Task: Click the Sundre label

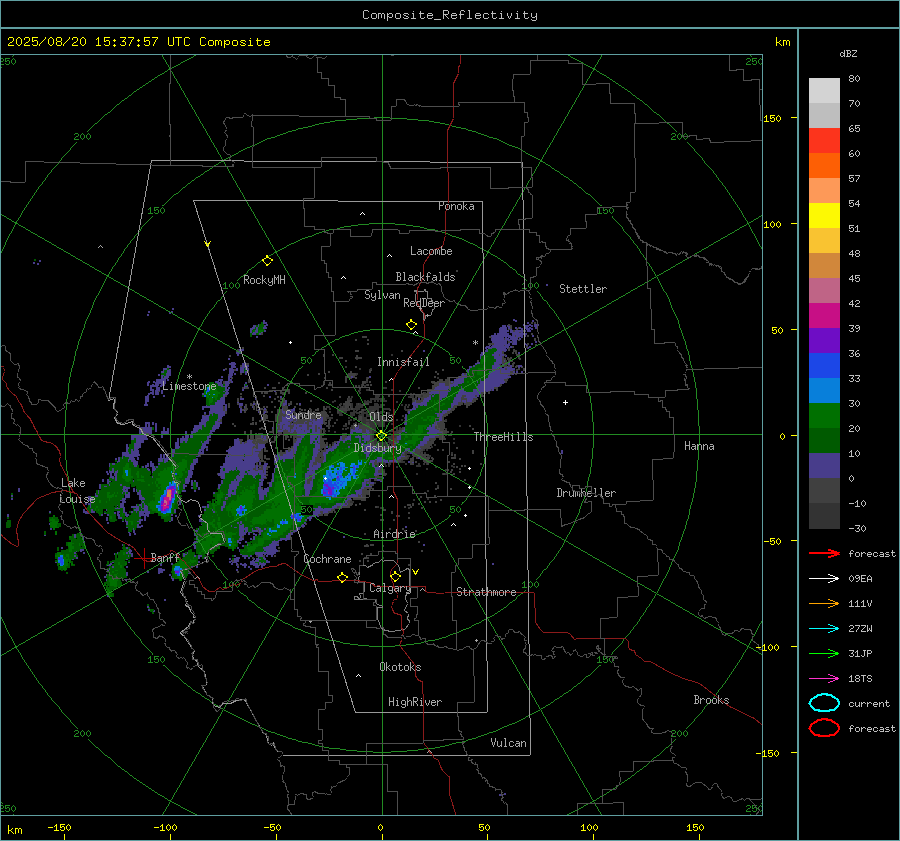Action: click(x=303, y=414)
